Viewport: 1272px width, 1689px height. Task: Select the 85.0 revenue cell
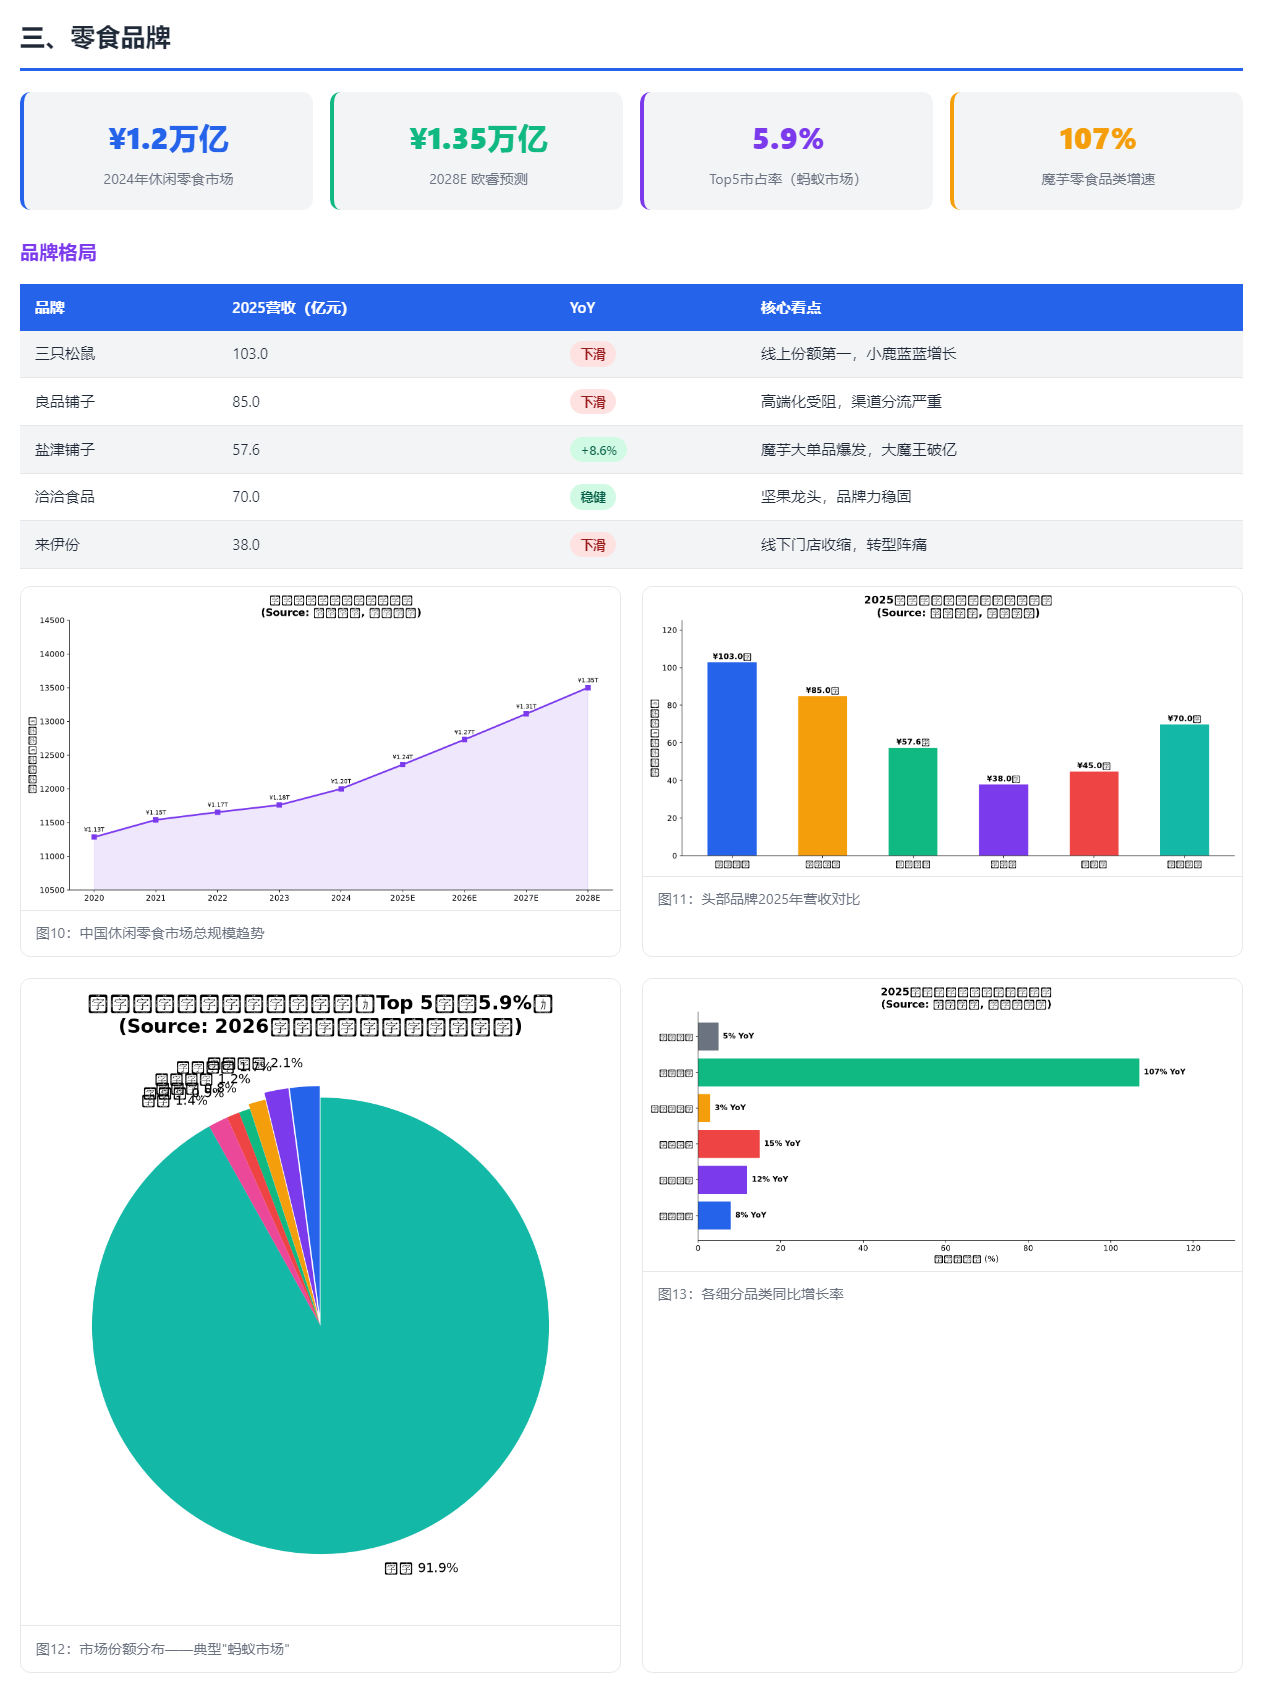[246, 402]
